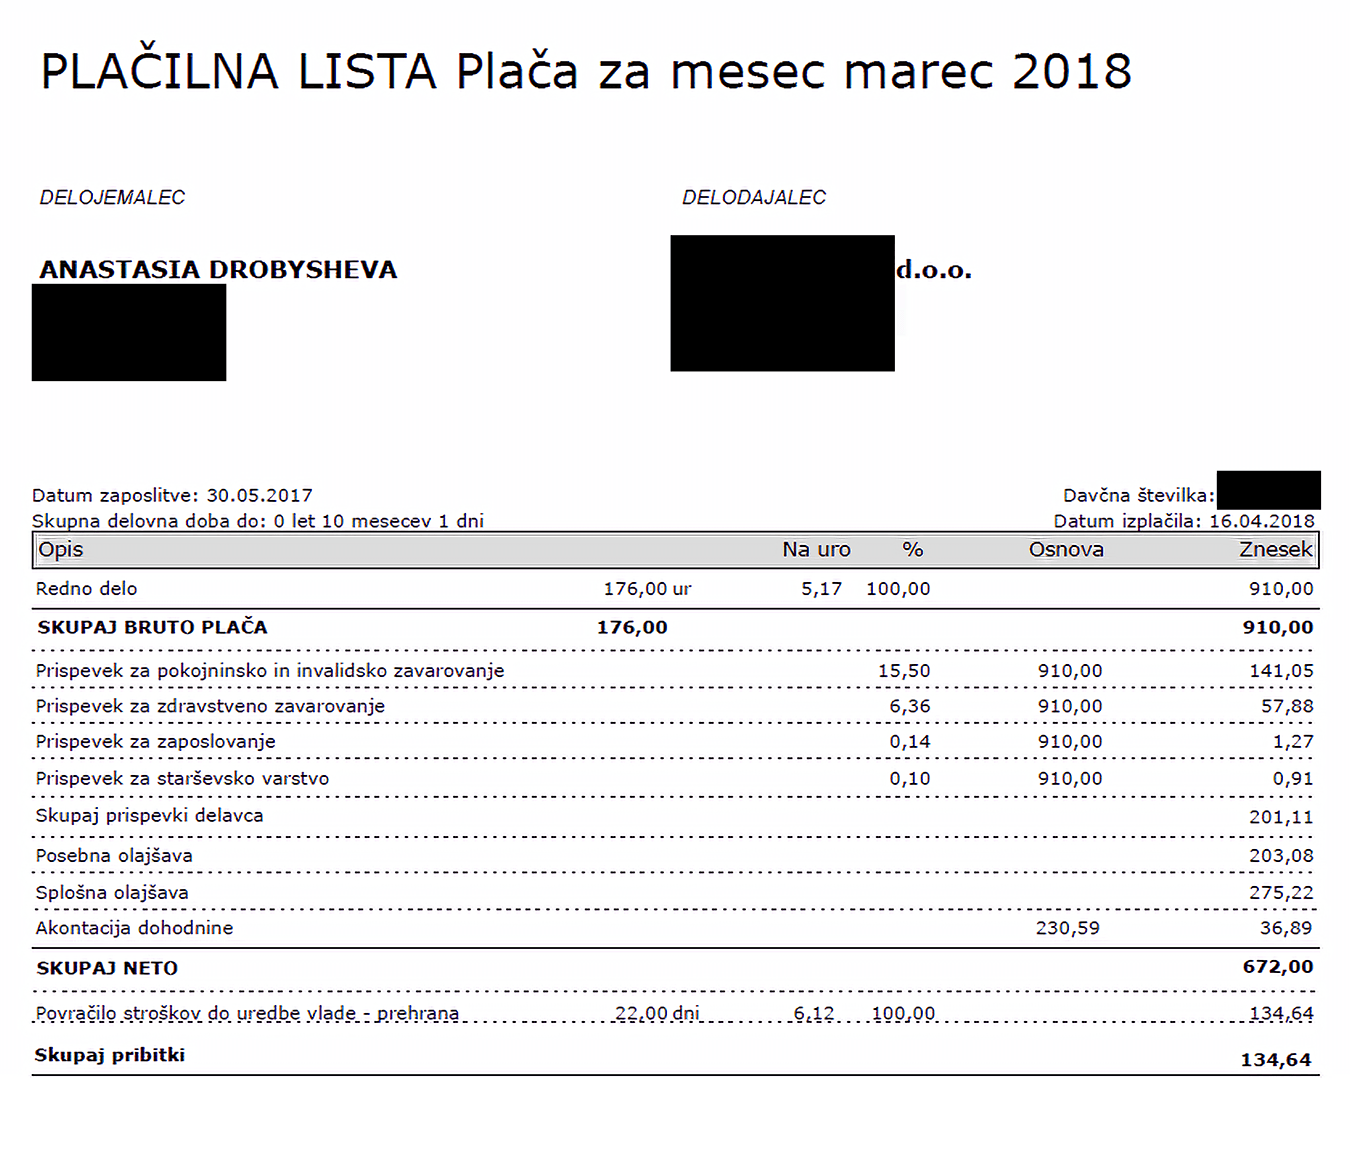Click the 'Znesek' column header
The height and width of the screenshot is (1157, 1350).
pos(1276,549)
